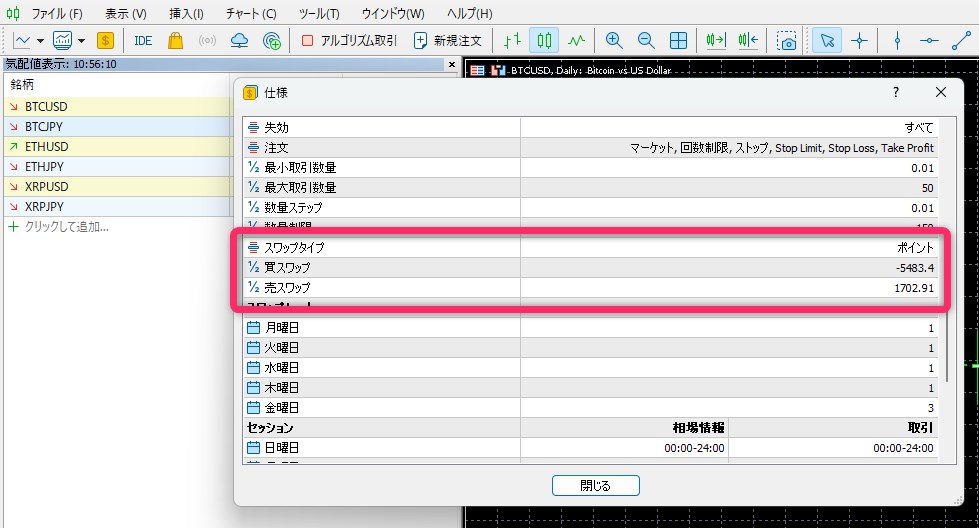This screenshot has width=979, height=528.
Task: Select the 買スワップ row
Action: point(591,268)
